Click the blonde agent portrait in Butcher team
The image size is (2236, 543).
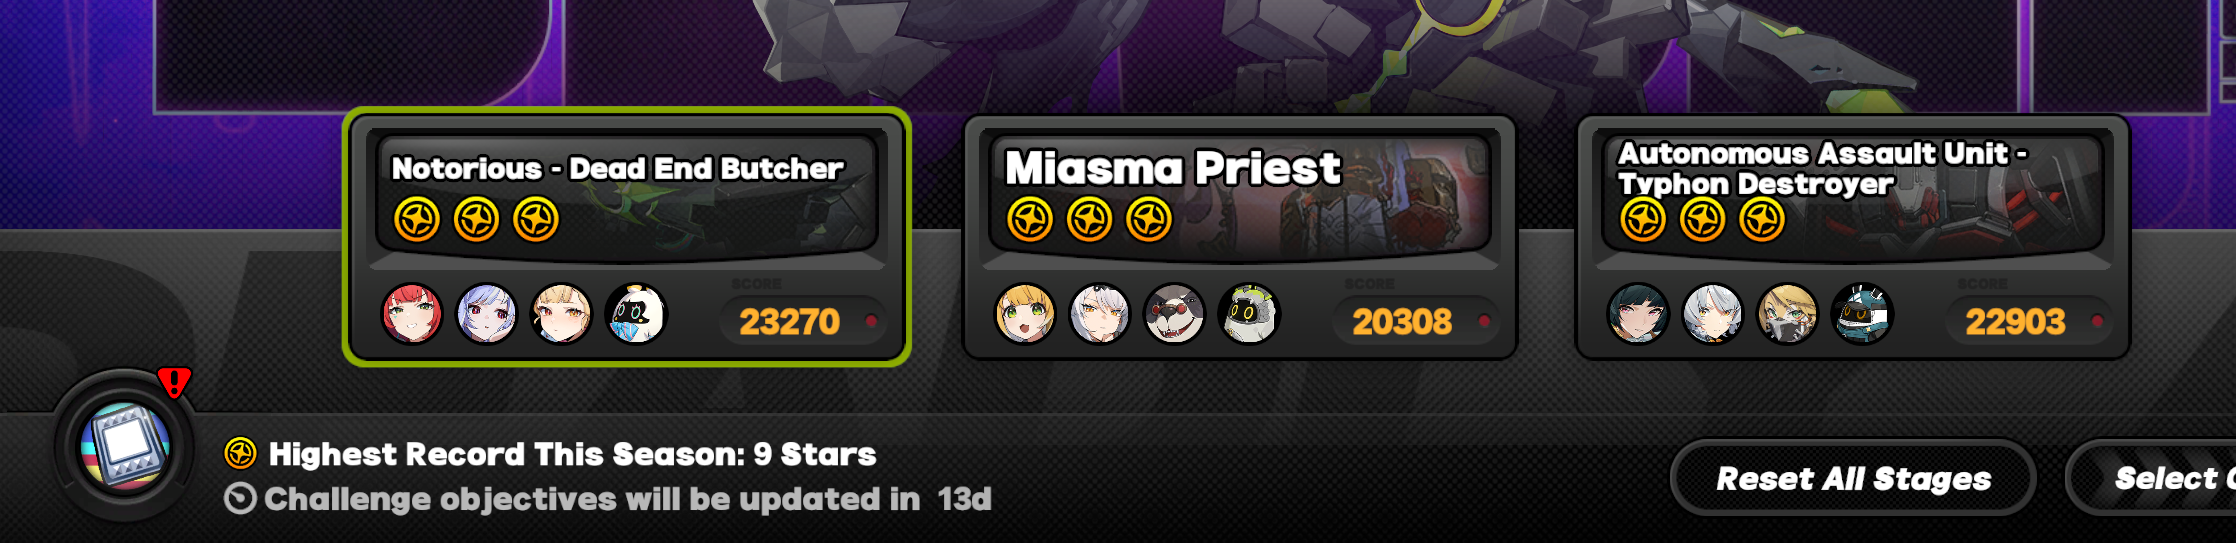pyautogui.click(x=561, y=314)
